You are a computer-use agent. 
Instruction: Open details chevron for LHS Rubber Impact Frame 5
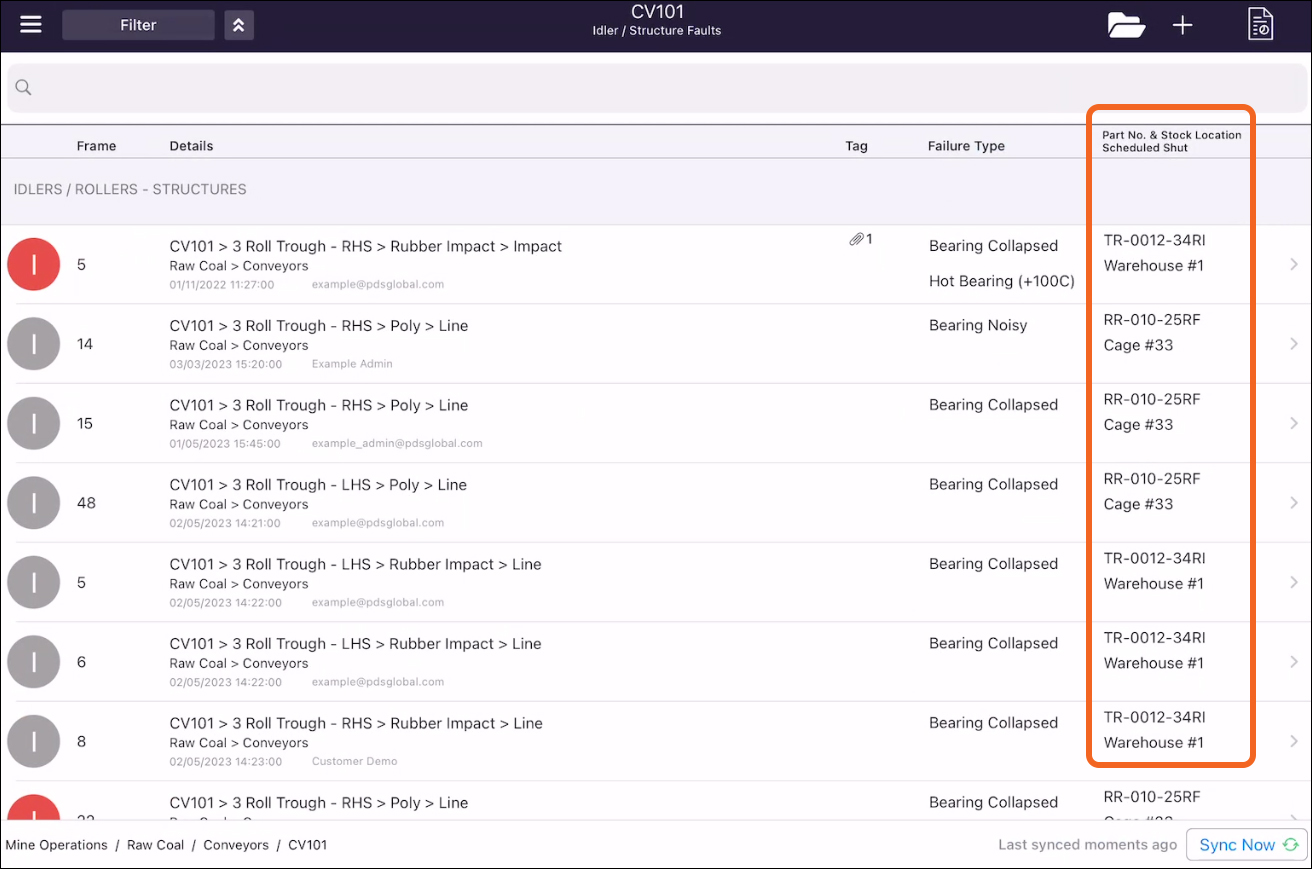1294,582
